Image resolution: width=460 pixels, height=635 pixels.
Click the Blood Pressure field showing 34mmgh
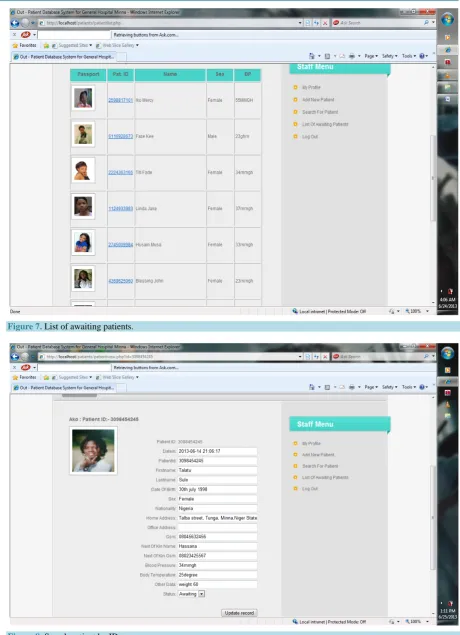(x=217, y=565)
